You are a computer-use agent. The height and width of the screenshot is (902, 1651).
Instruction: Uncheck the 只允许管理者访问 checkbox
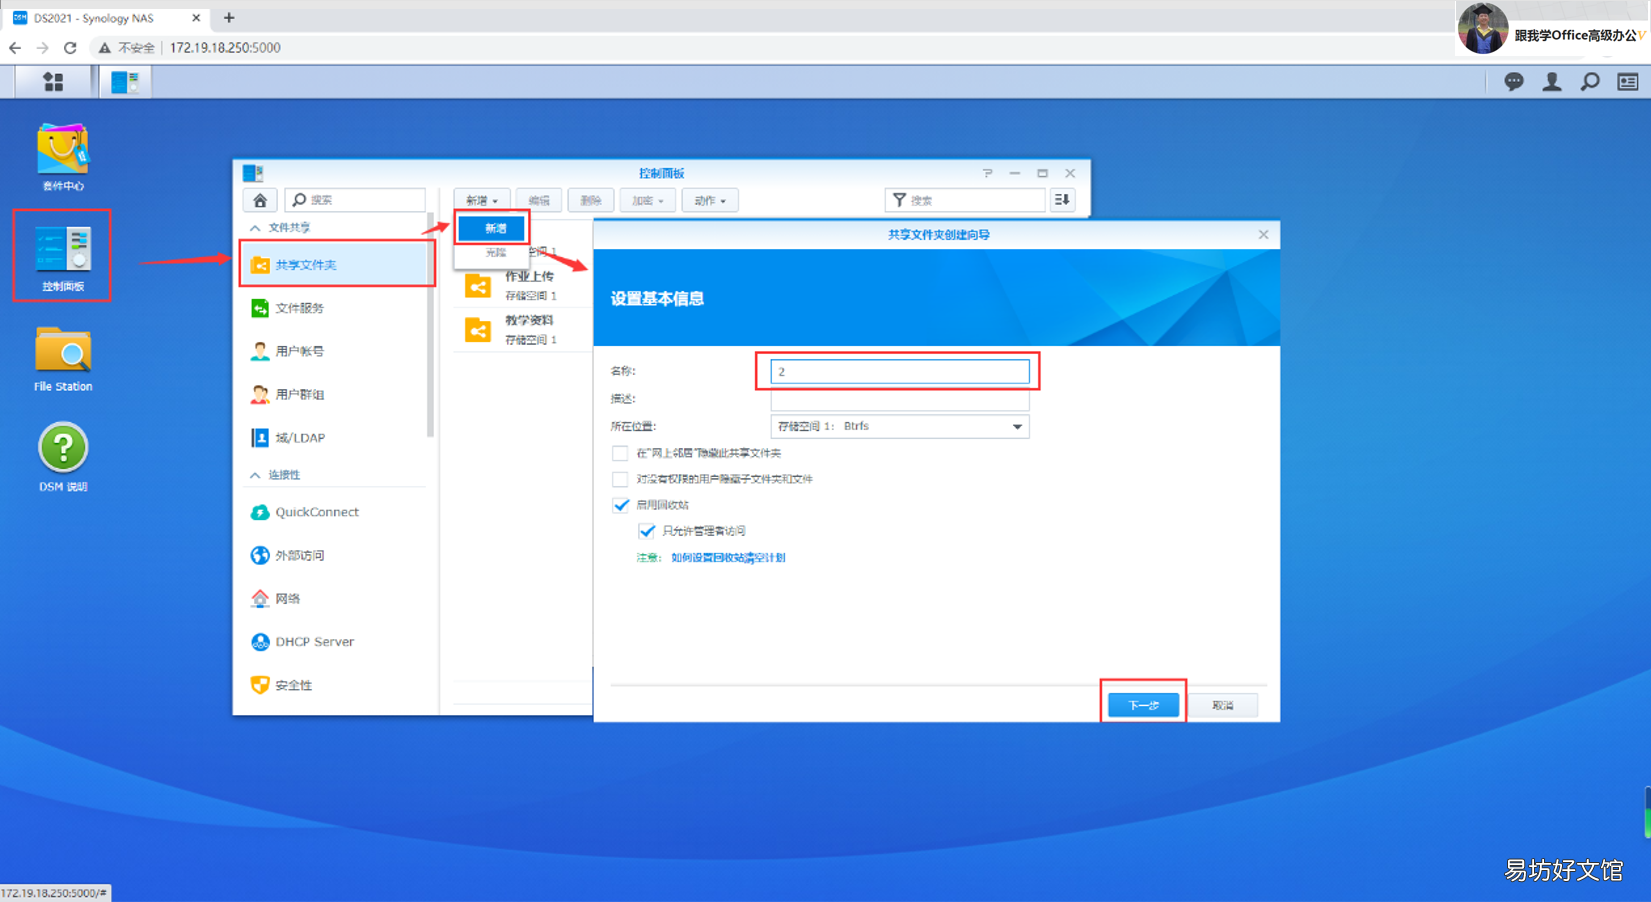tap(647, 531)
